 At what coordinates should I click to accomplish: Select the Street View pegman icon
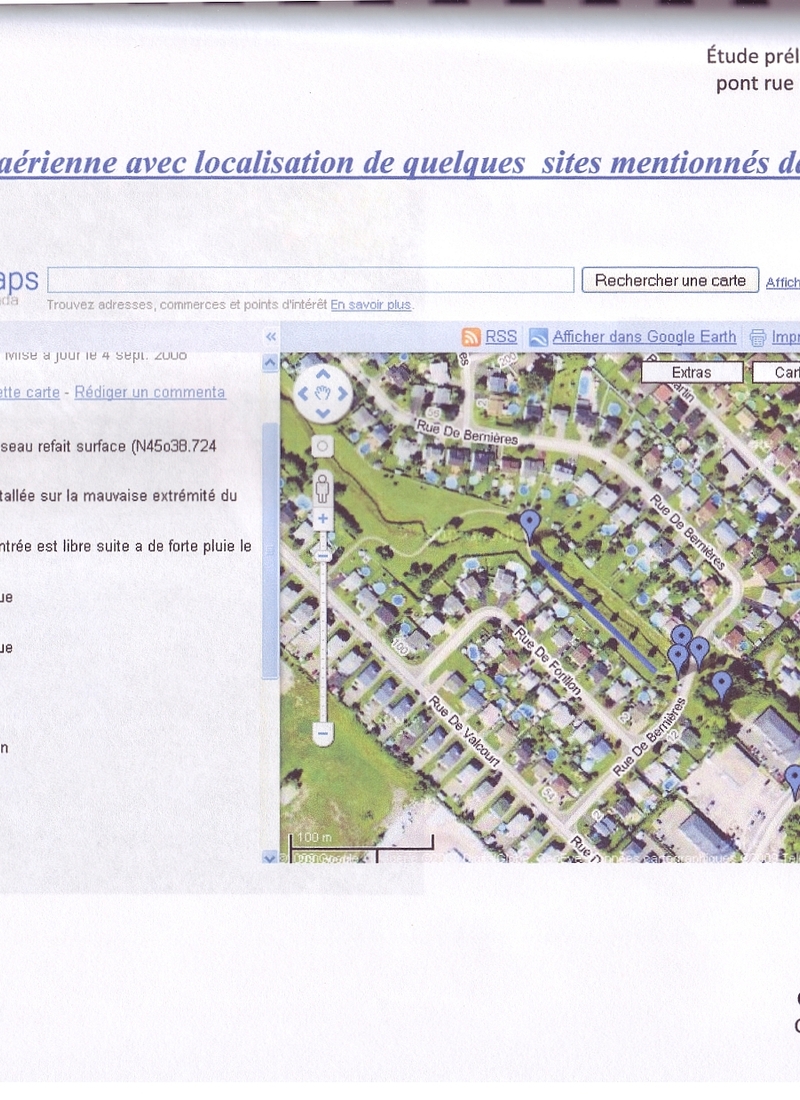coord(322,489)
